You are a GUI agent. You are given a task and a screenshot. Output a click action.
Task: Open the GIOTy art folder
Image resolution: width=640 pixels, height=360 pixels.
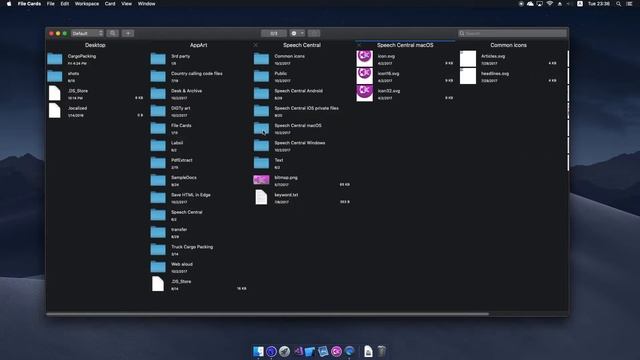(158, 111)
